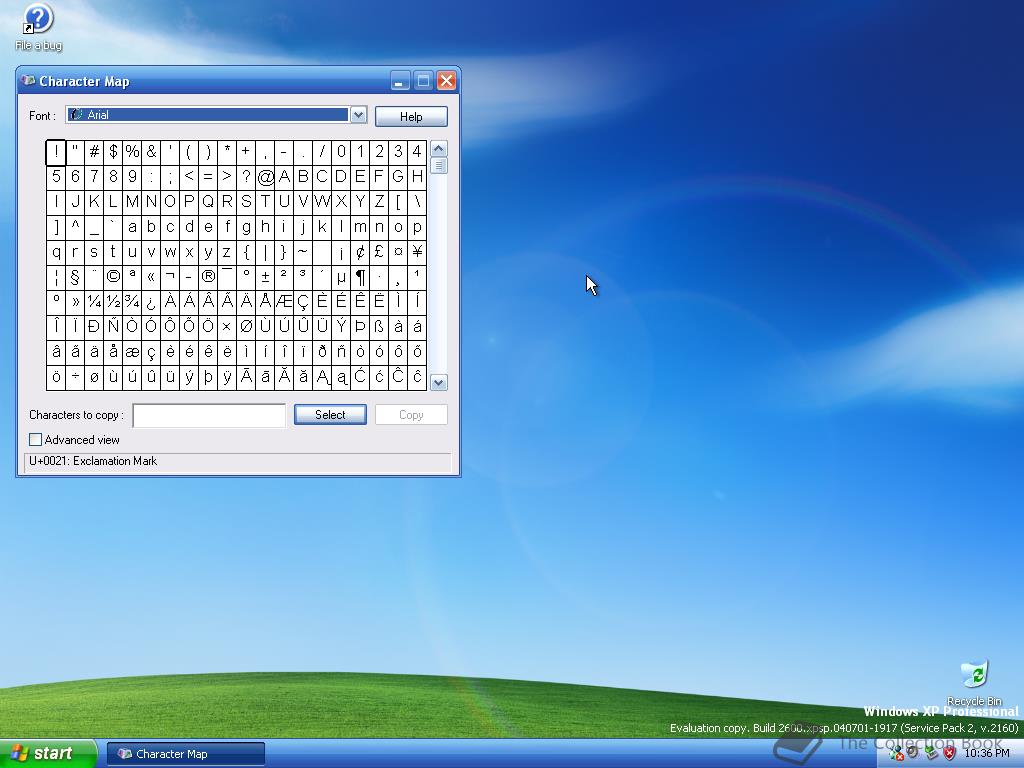Choose the § section sign cell

(x=75, y=277)
